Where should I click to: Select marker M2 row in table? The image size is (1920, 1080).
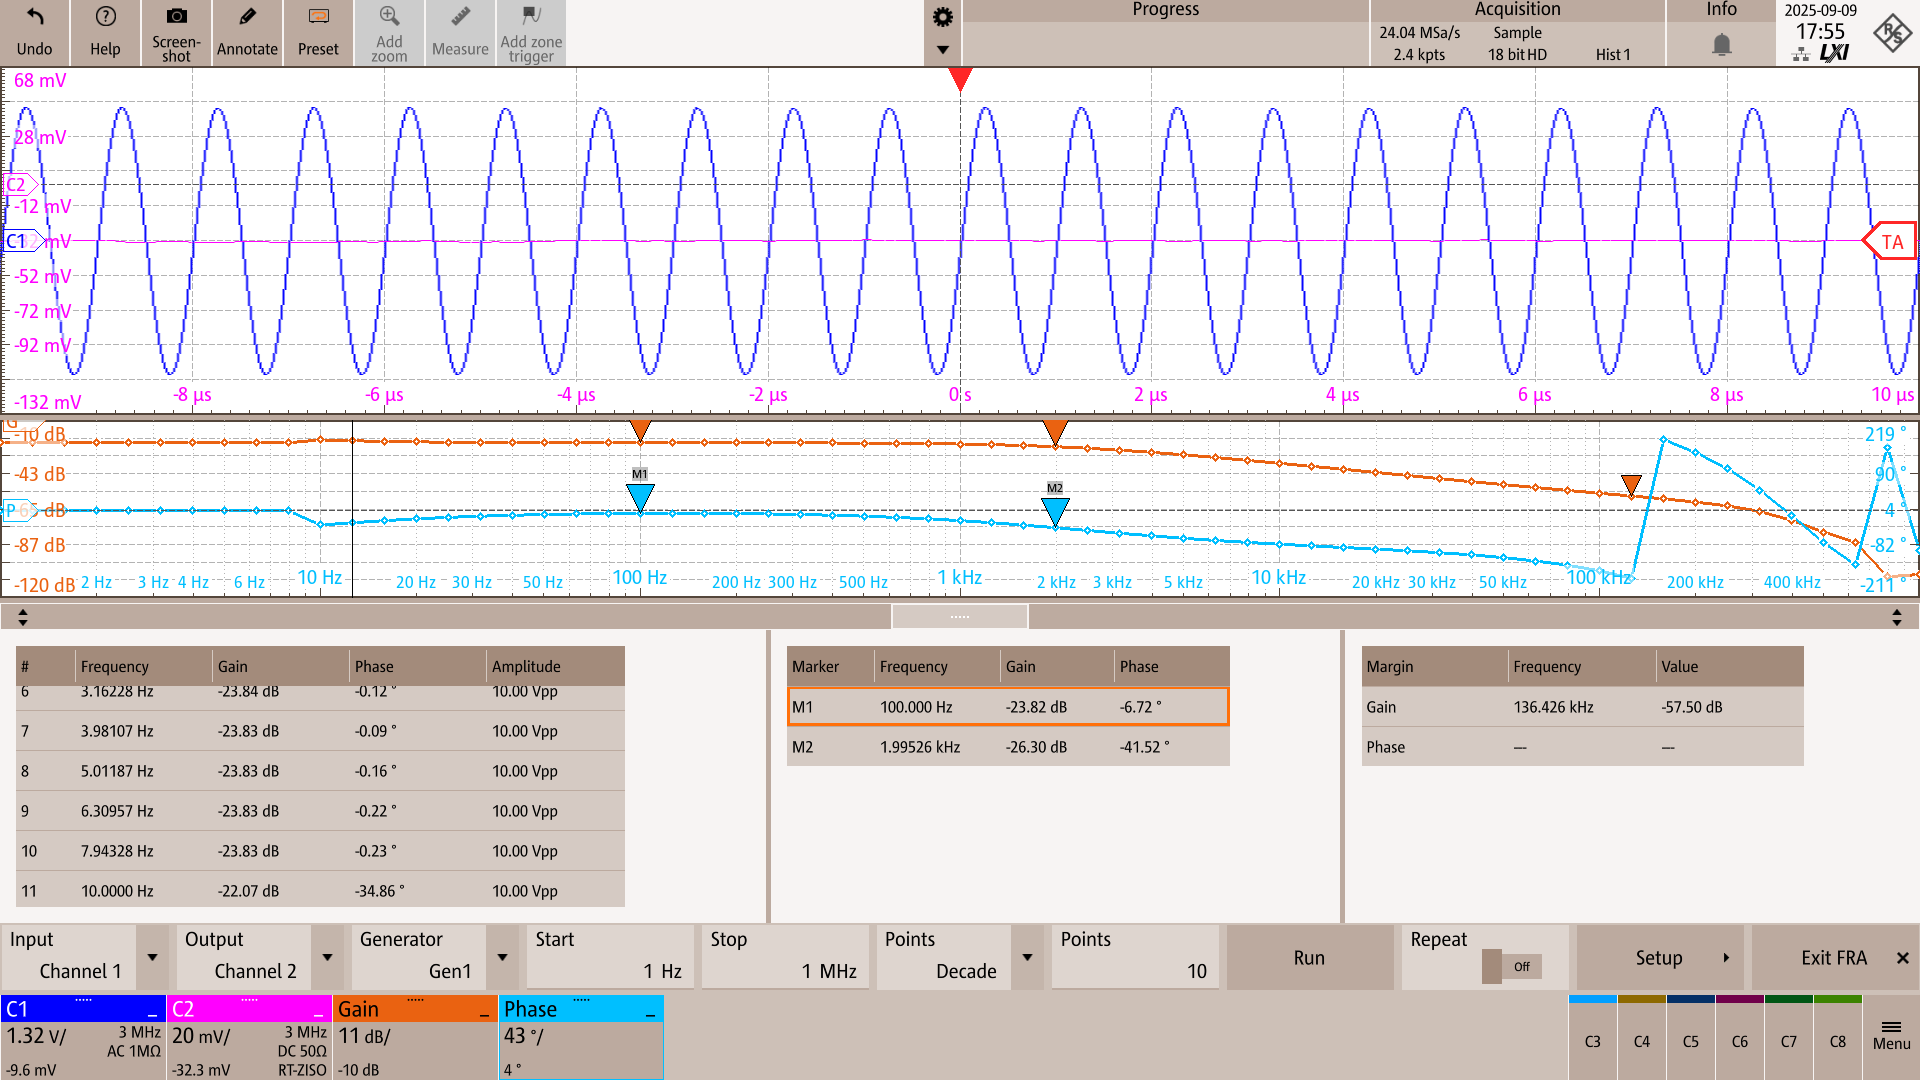pyautogui.click(x=1007, y=747)
